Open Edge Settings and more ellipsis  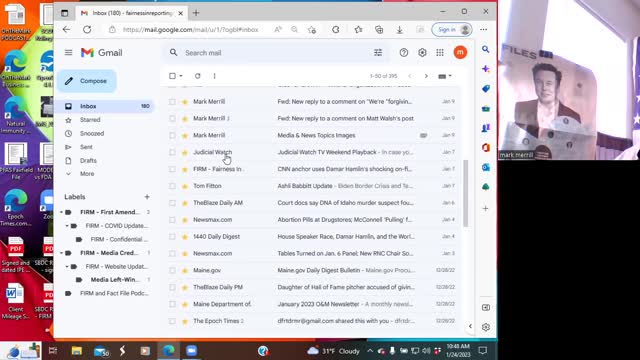tap(484, 29)
